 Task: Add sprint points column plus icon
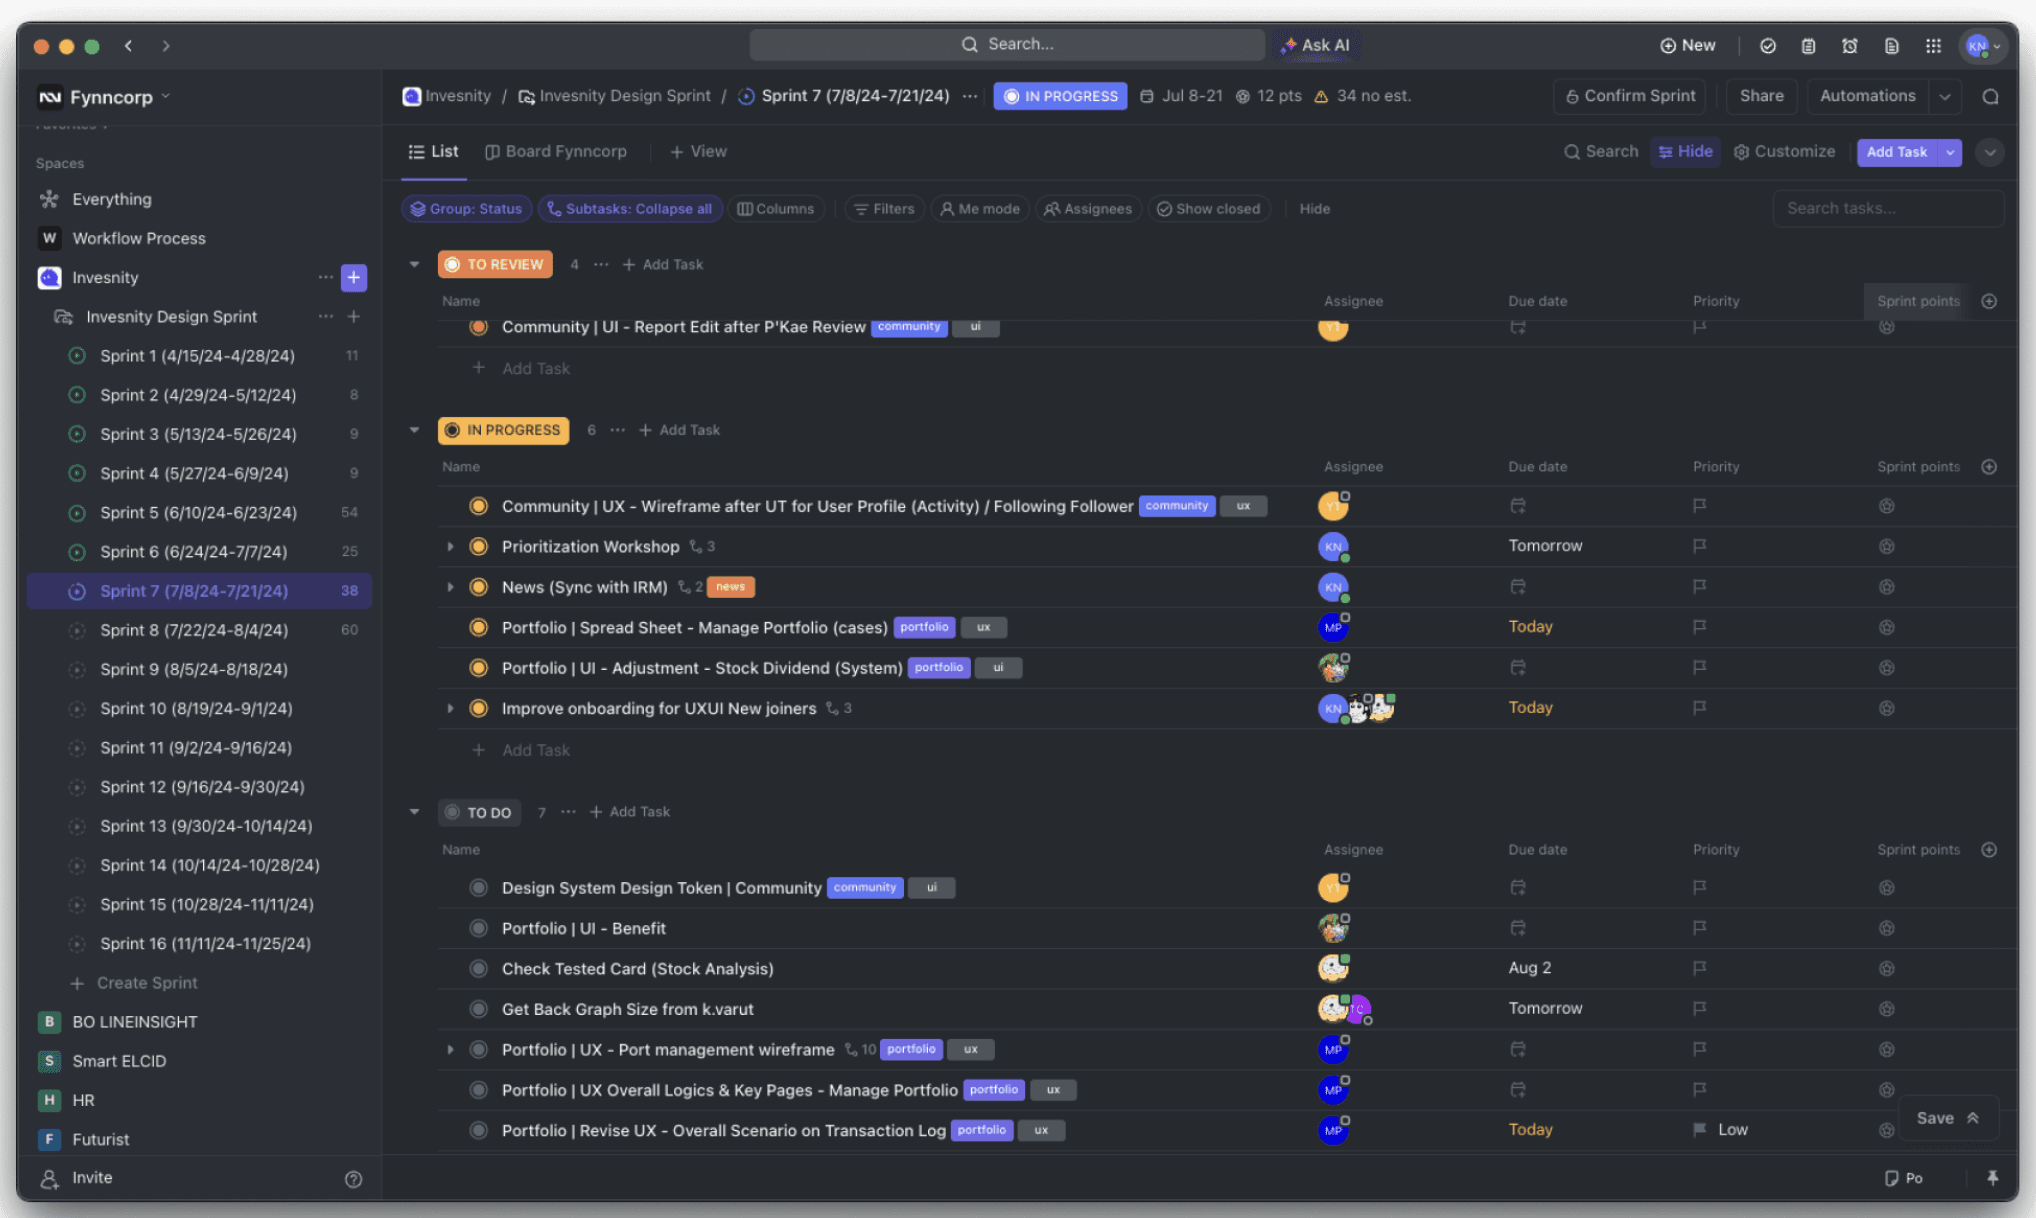(x=1989, y=301)
